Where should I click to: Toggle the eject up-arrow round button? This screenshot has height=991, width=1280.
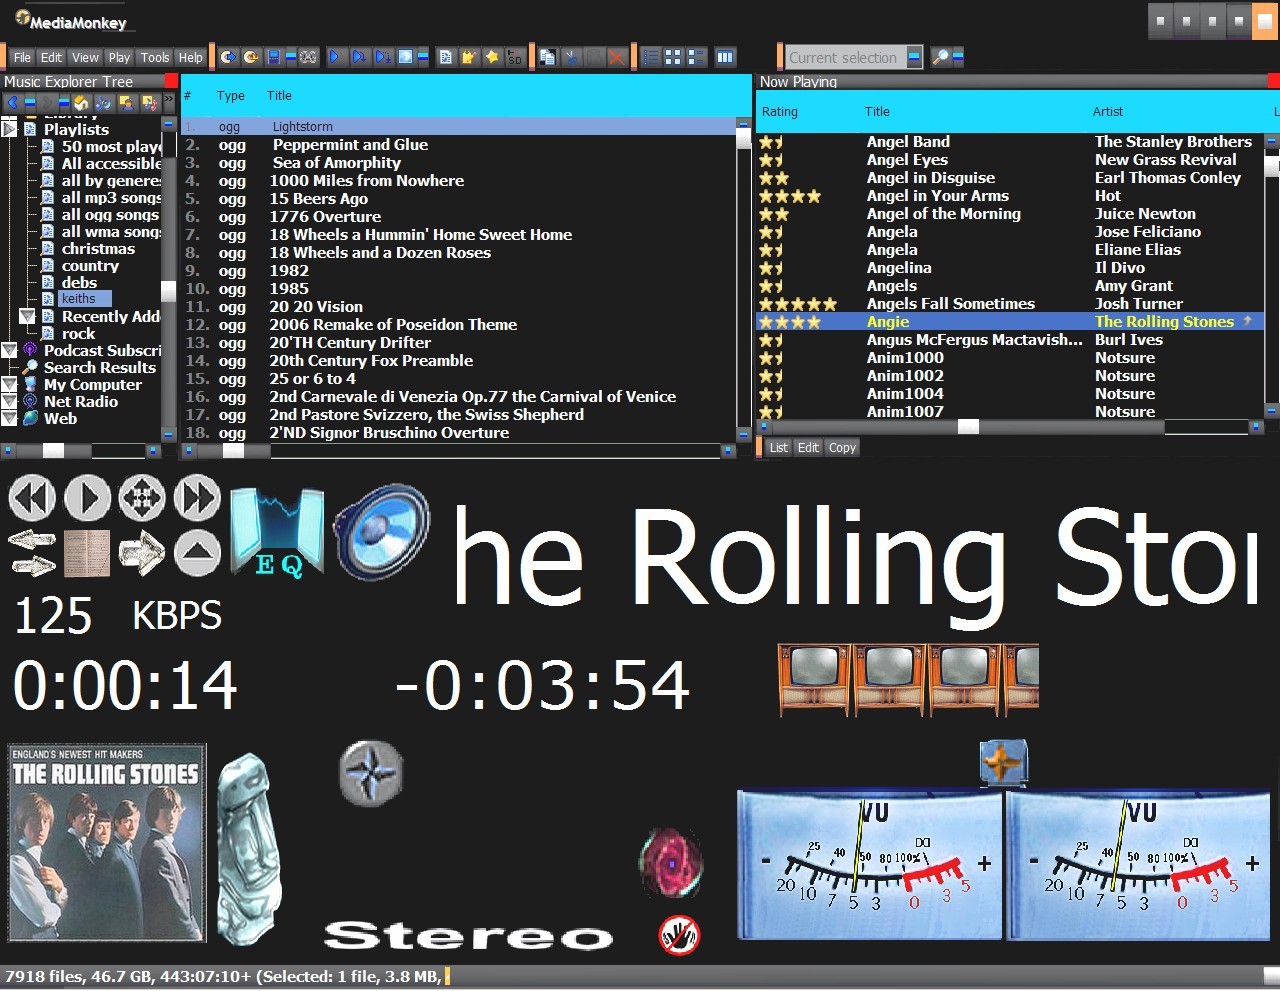197,552
